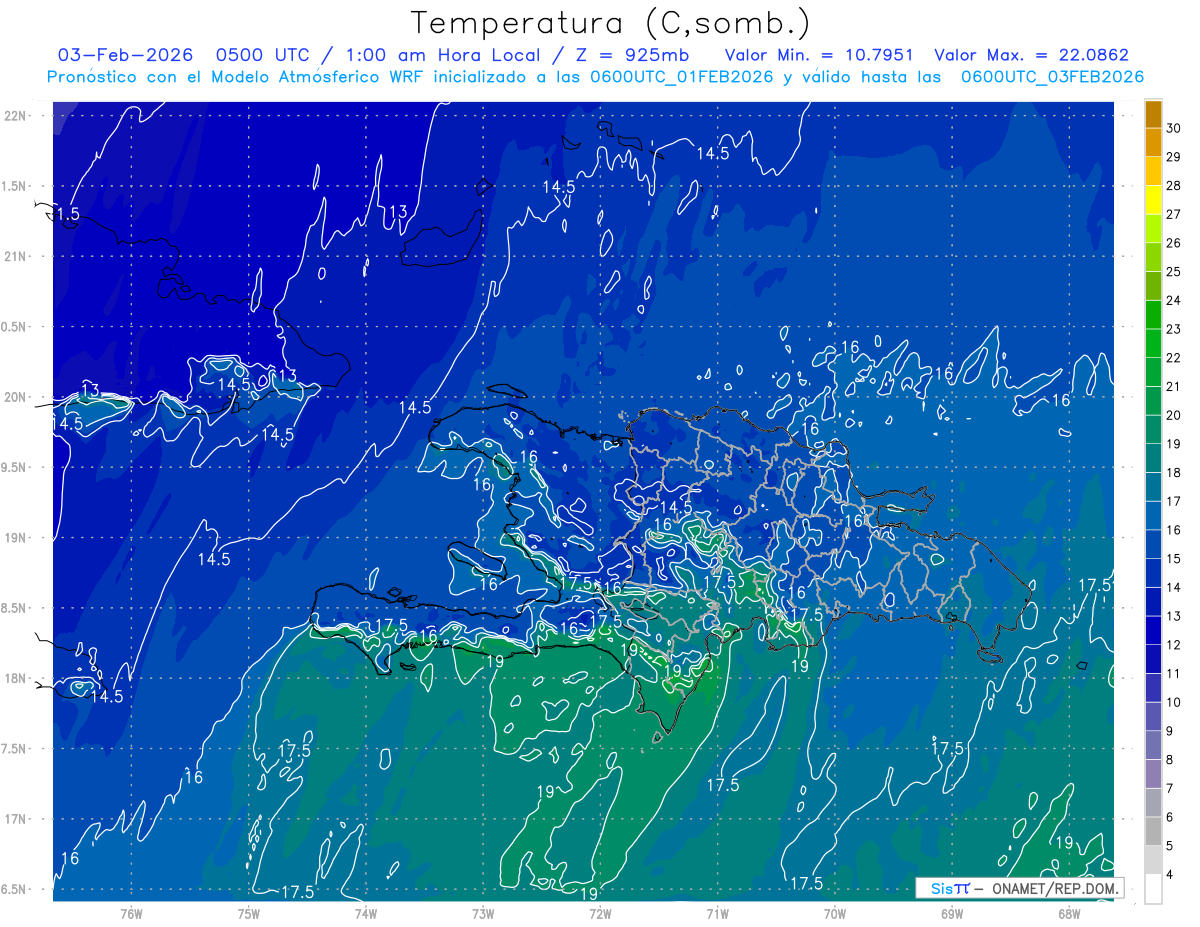Click the '19N' latitude axis label
Image resolution: width=1200 pixels, height=927 pixels.
coord(16,538)
